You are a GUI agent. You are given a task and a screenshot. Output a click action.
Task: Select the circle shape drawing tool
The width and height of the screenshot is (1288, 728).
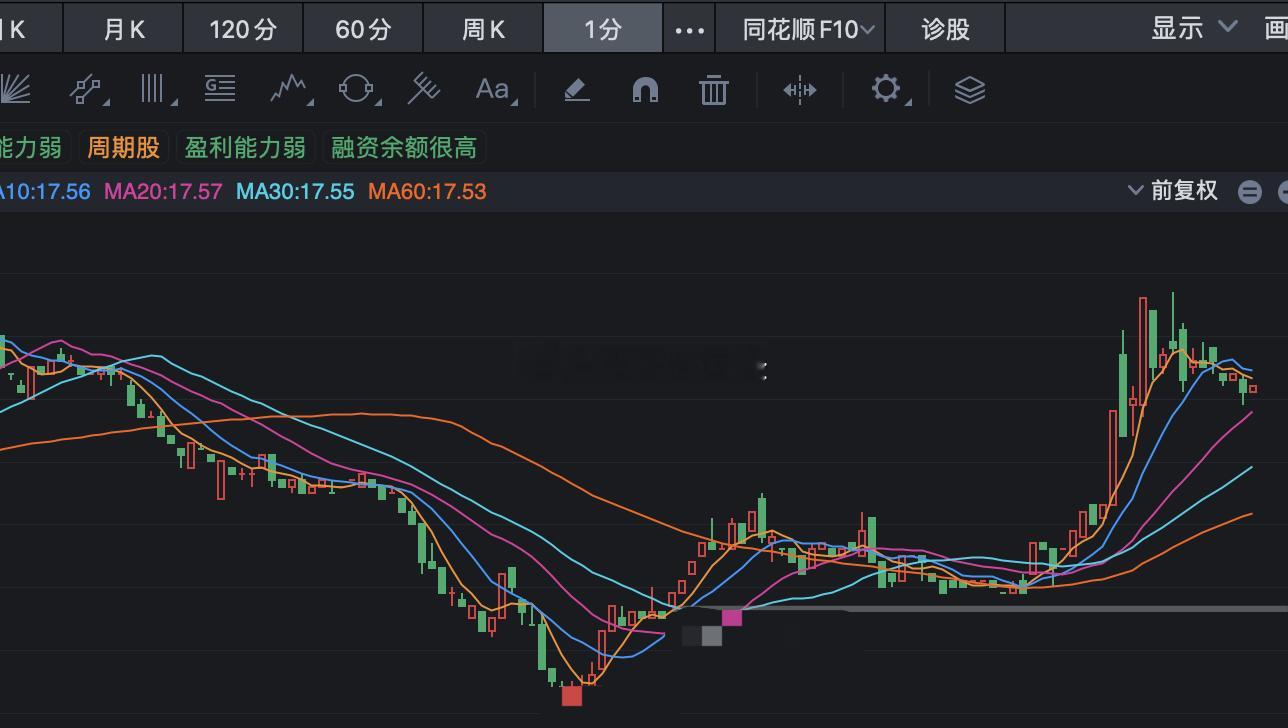click(x=358, y=89)
